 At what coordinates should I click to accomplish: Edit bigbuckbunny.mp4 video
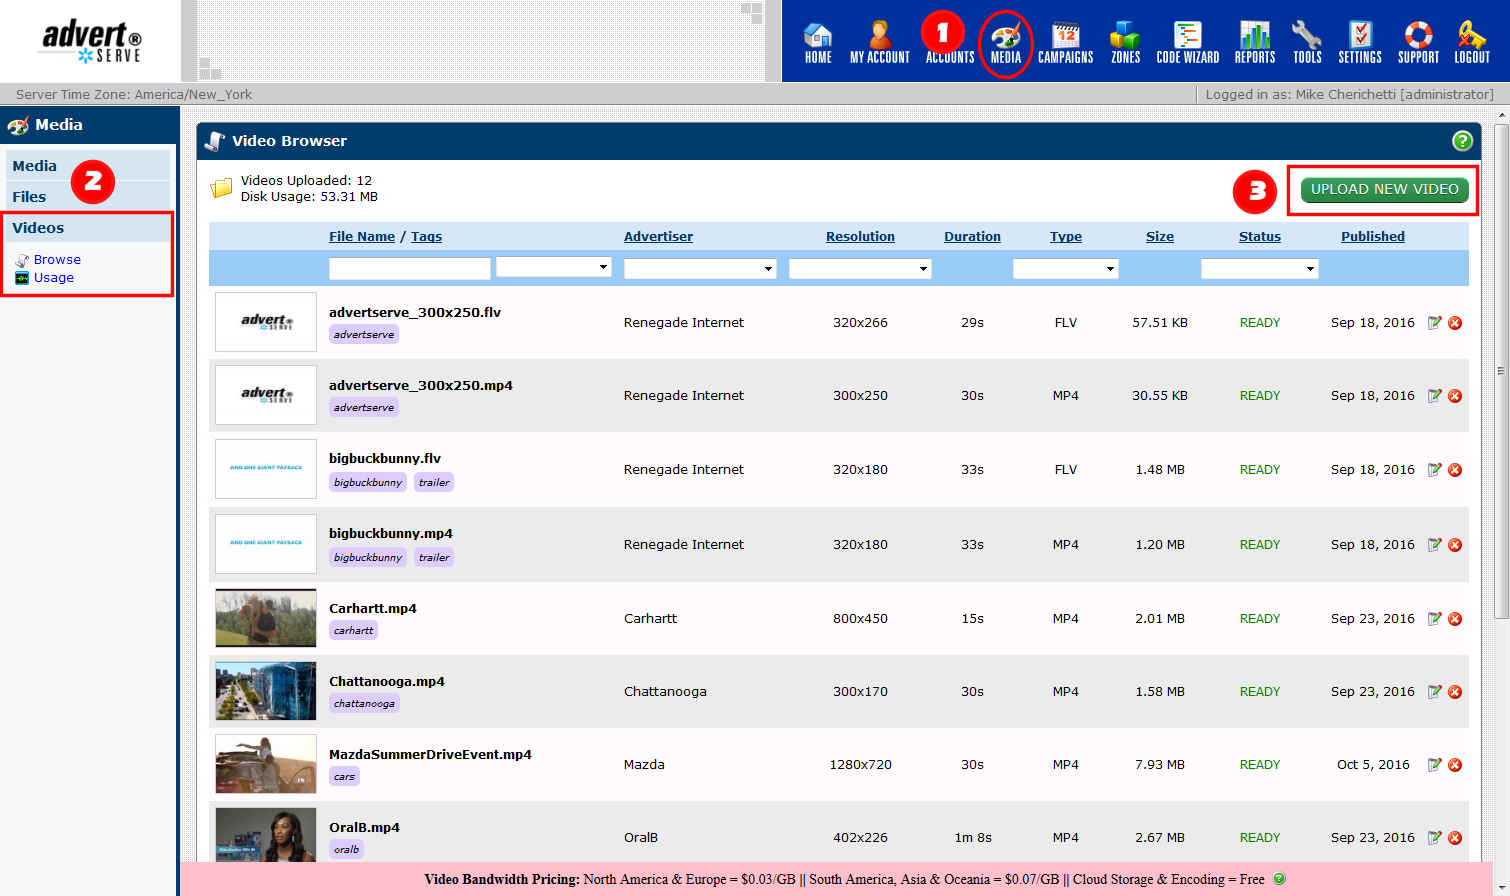[x=1435, y=545]
